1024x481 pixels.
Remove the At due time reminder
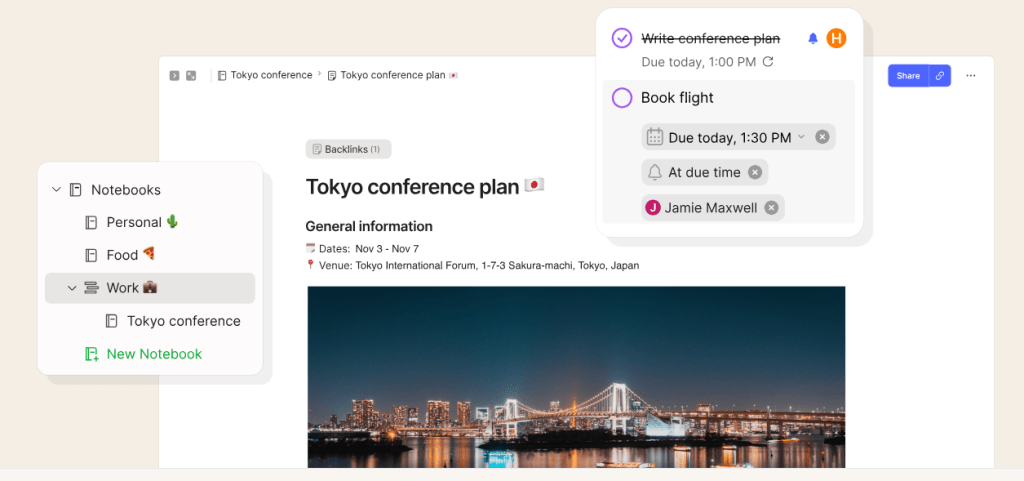coord(755,172)
